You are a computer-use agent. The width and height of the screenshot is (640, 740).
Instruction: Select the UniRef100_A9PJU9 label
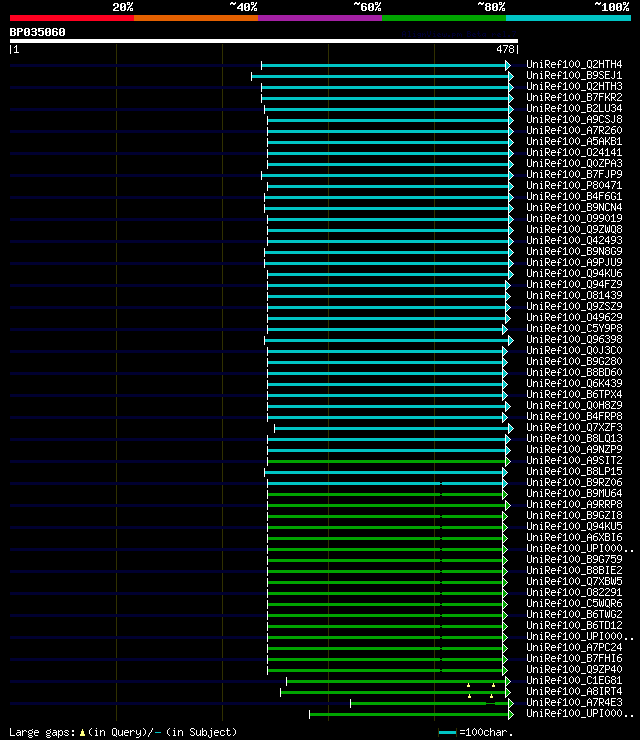pyautogui.click(x=574, y=262)
